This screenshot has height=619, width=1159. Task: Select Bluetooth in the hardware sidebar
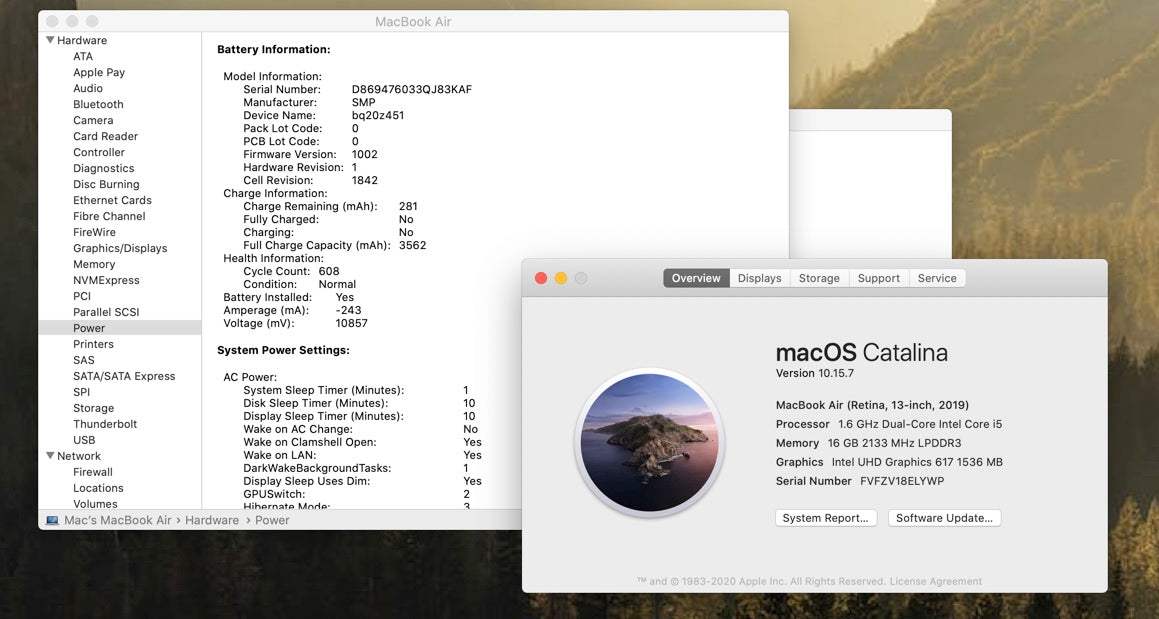tap(98, 104)
